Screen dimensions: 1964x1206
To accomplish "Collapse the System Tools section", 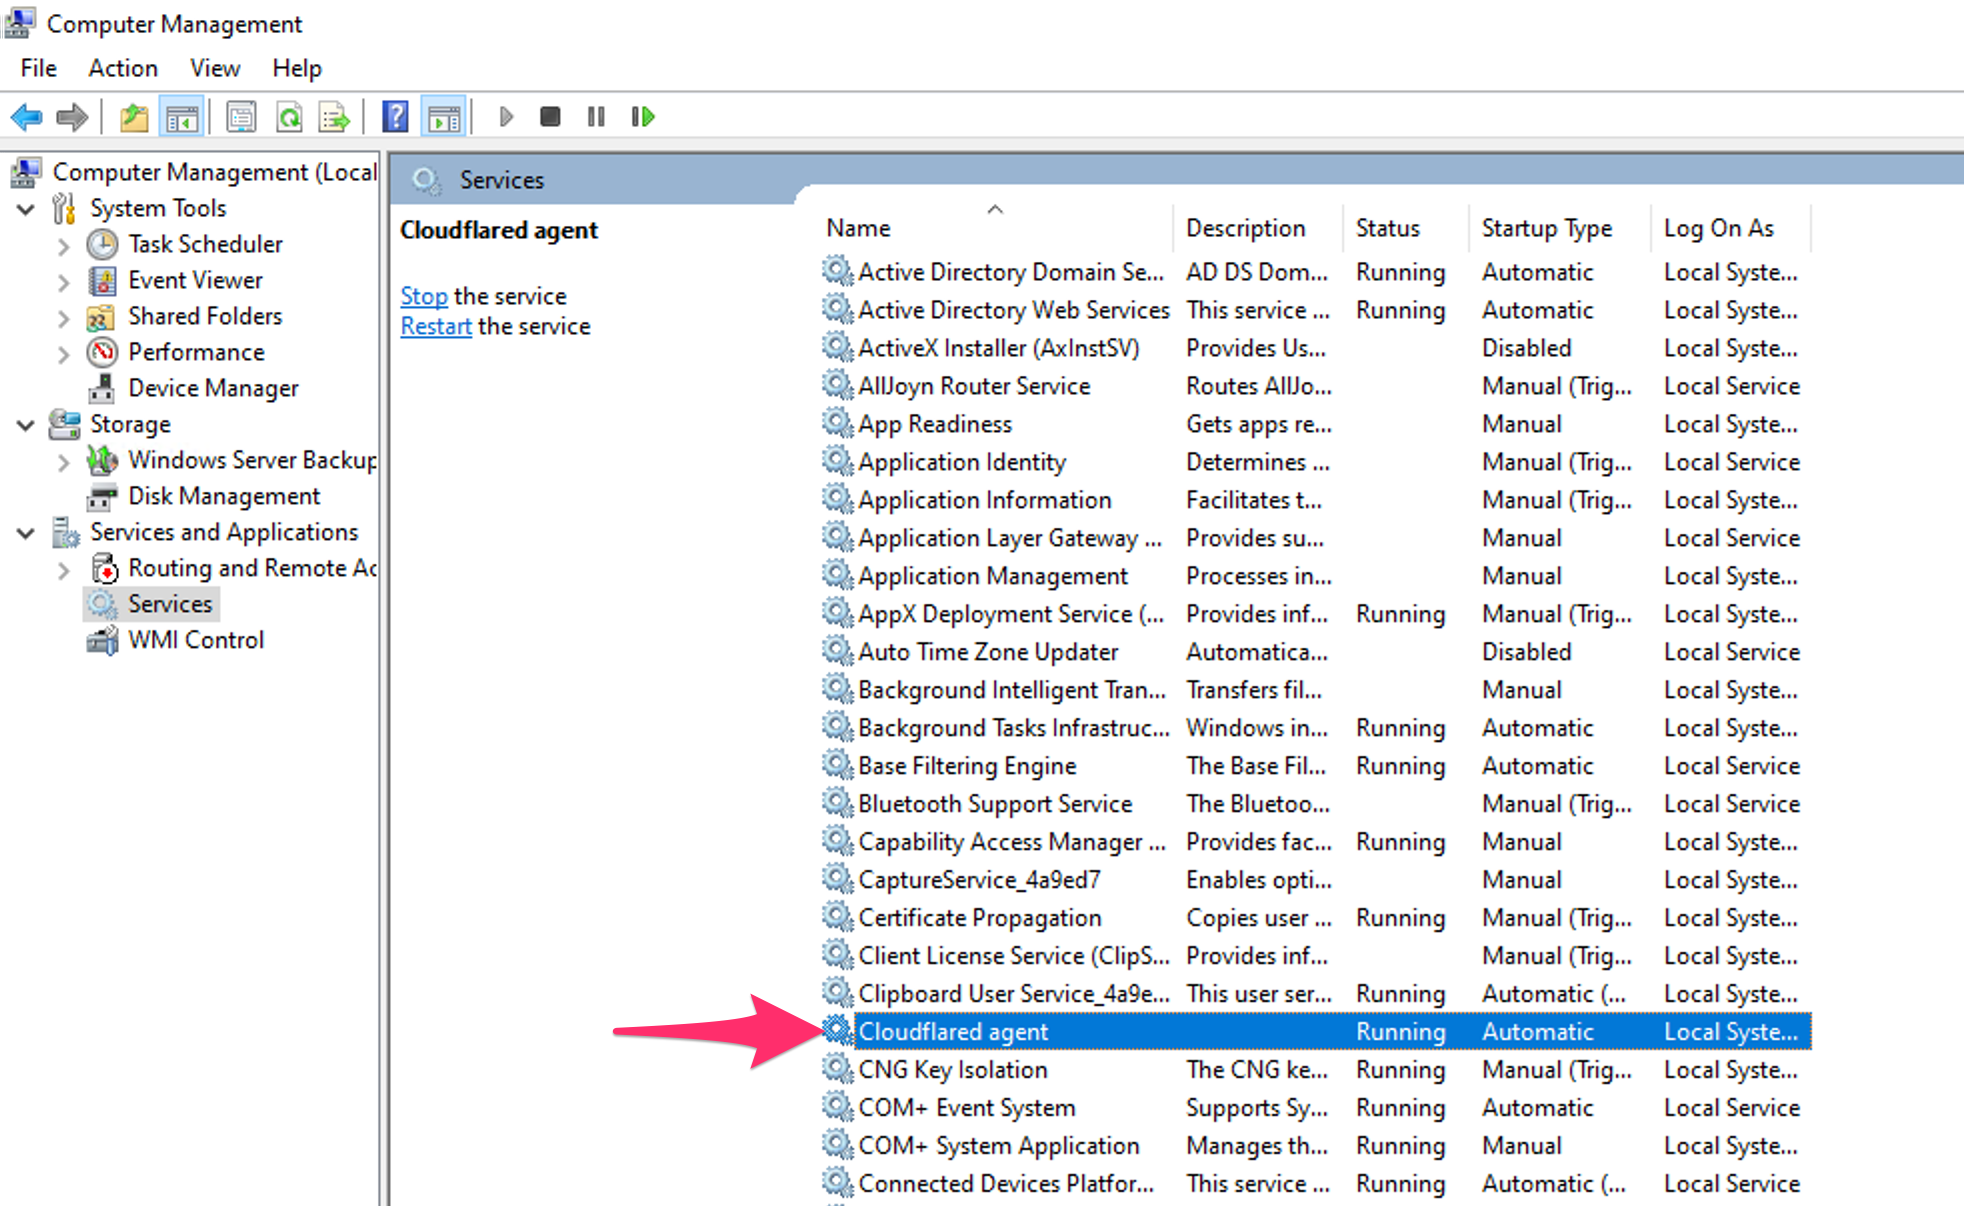I will 27,208.
